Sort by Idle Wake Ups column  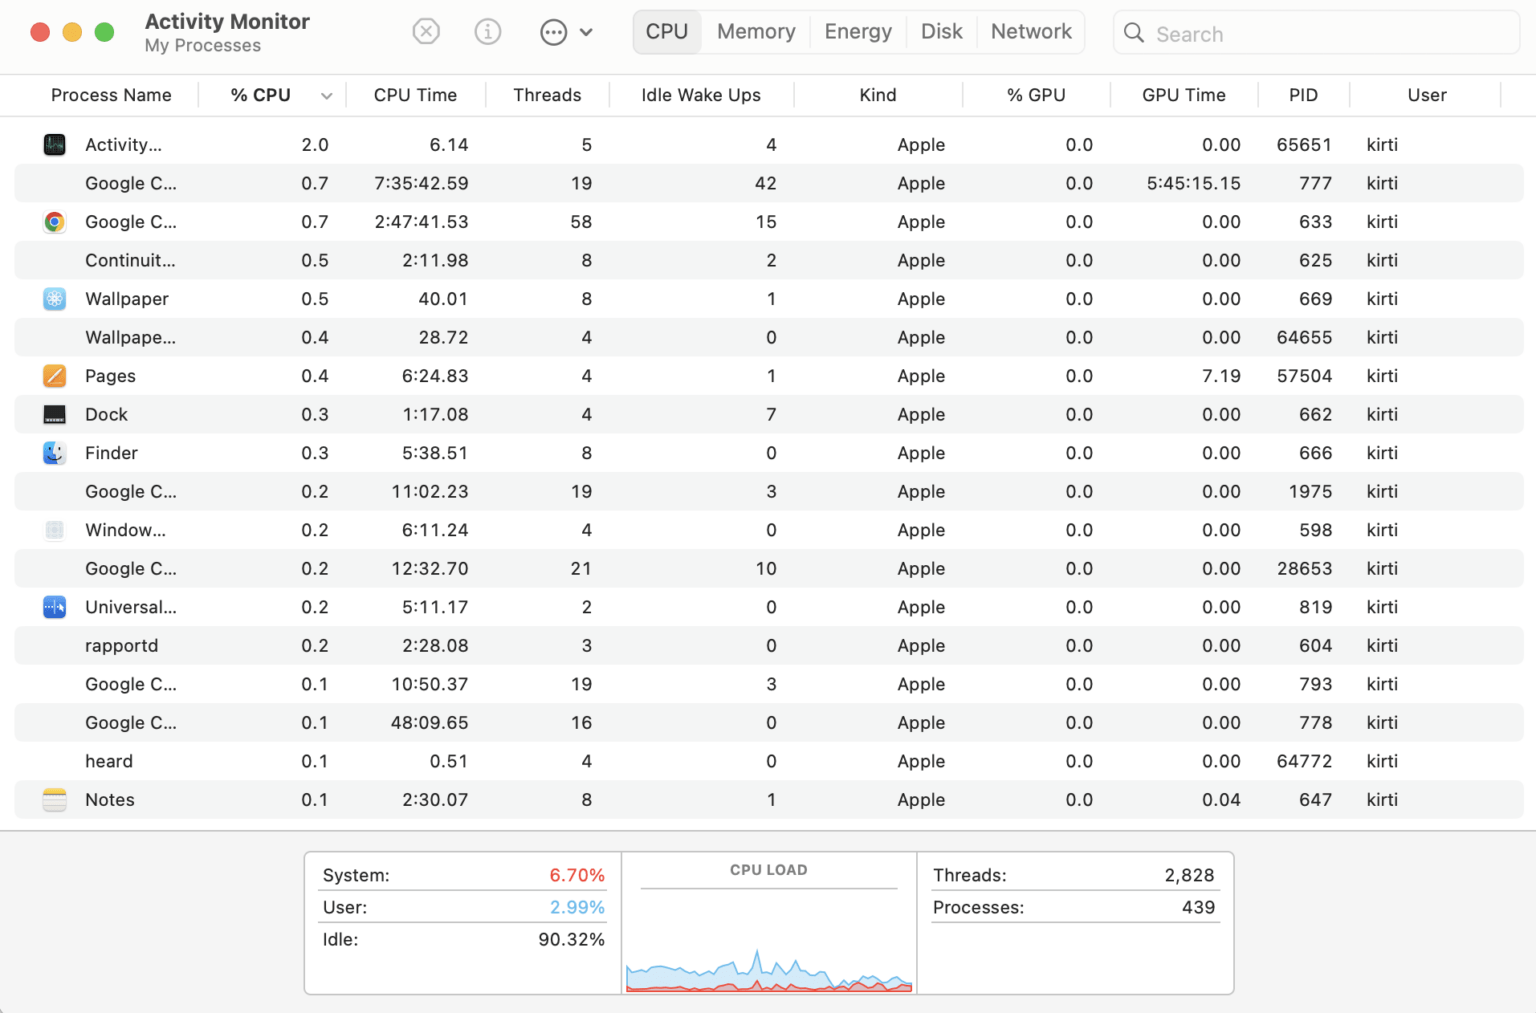tap(701, 95)
